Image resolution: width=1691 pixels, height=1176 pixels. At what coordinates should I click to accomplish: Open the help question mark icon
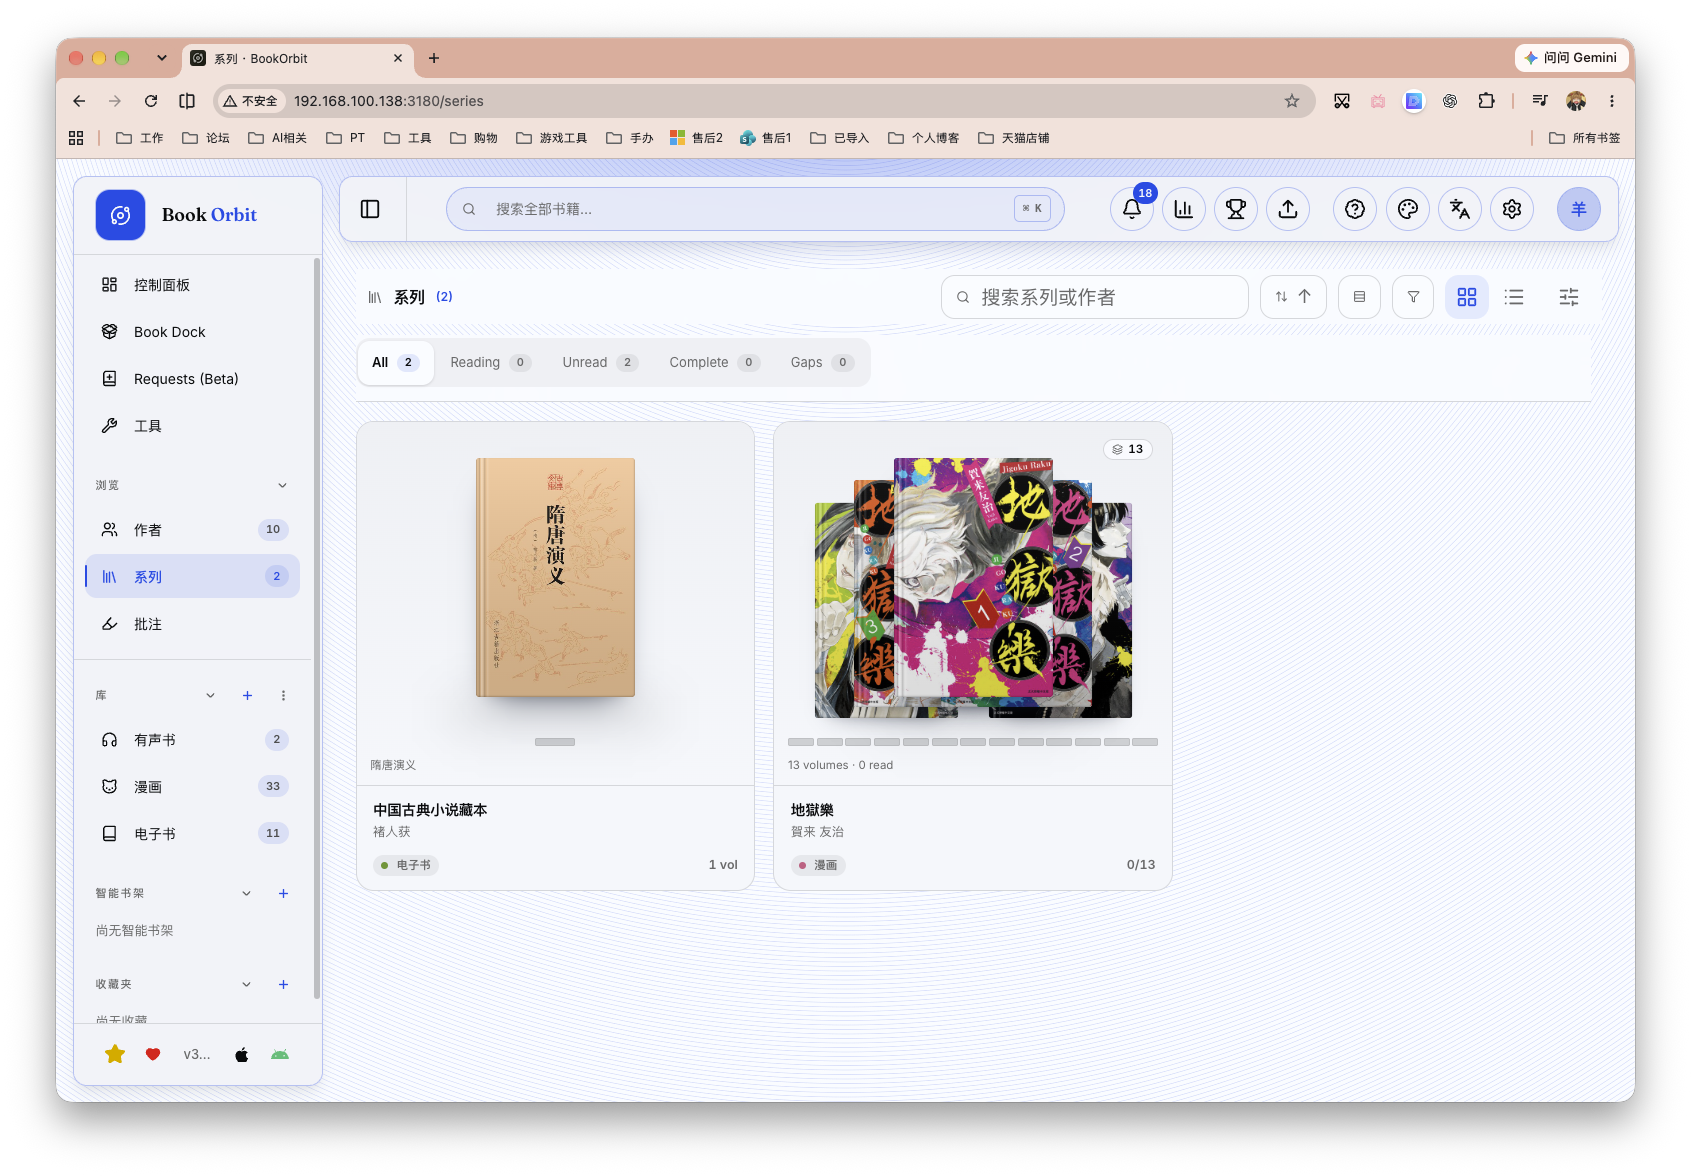pyautogui.click(x=1355, y=209)
